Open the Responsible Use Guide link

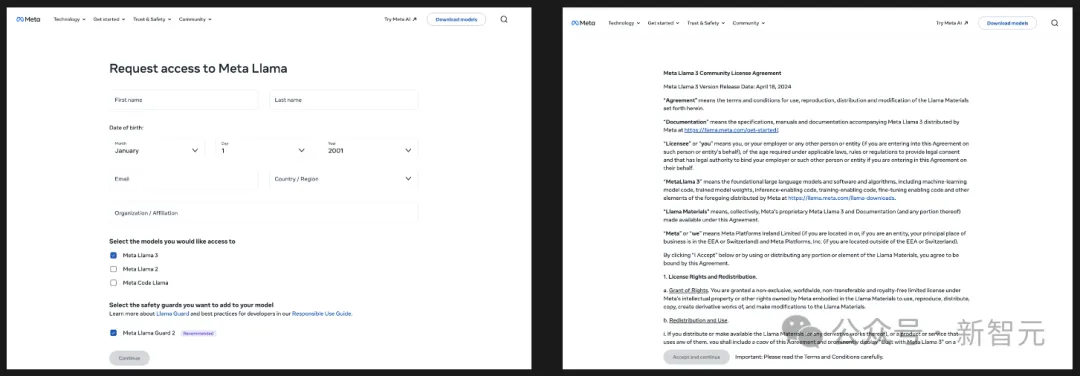tap(322, 313)
